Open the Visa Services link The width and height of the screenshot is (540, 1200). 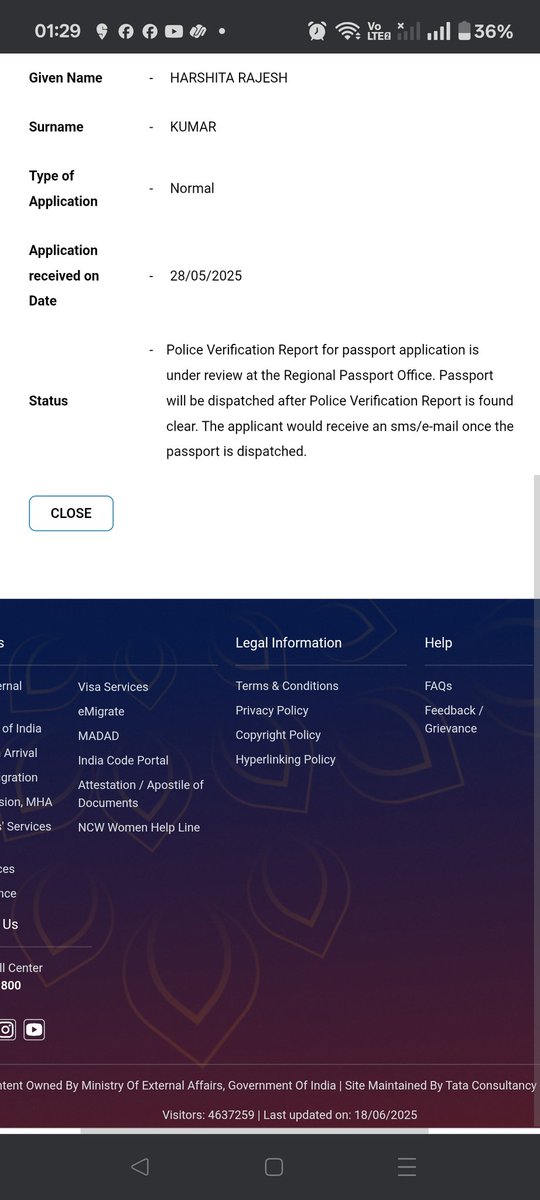coord(113,687)
